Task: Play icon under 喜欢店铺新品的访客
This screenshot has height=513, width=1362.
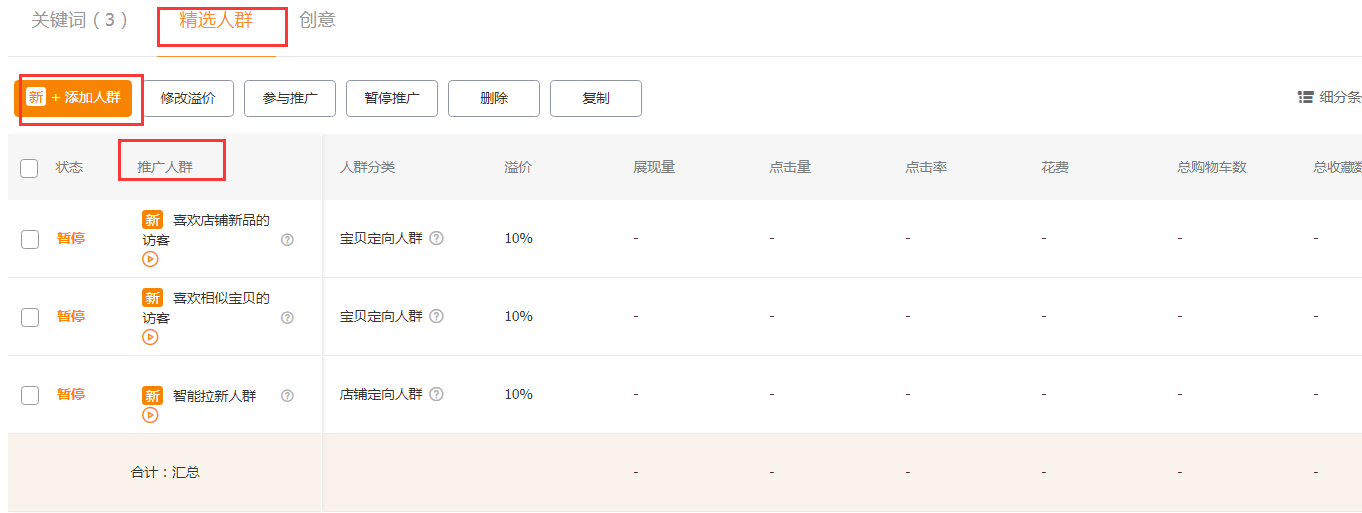Action: point(150,259)
